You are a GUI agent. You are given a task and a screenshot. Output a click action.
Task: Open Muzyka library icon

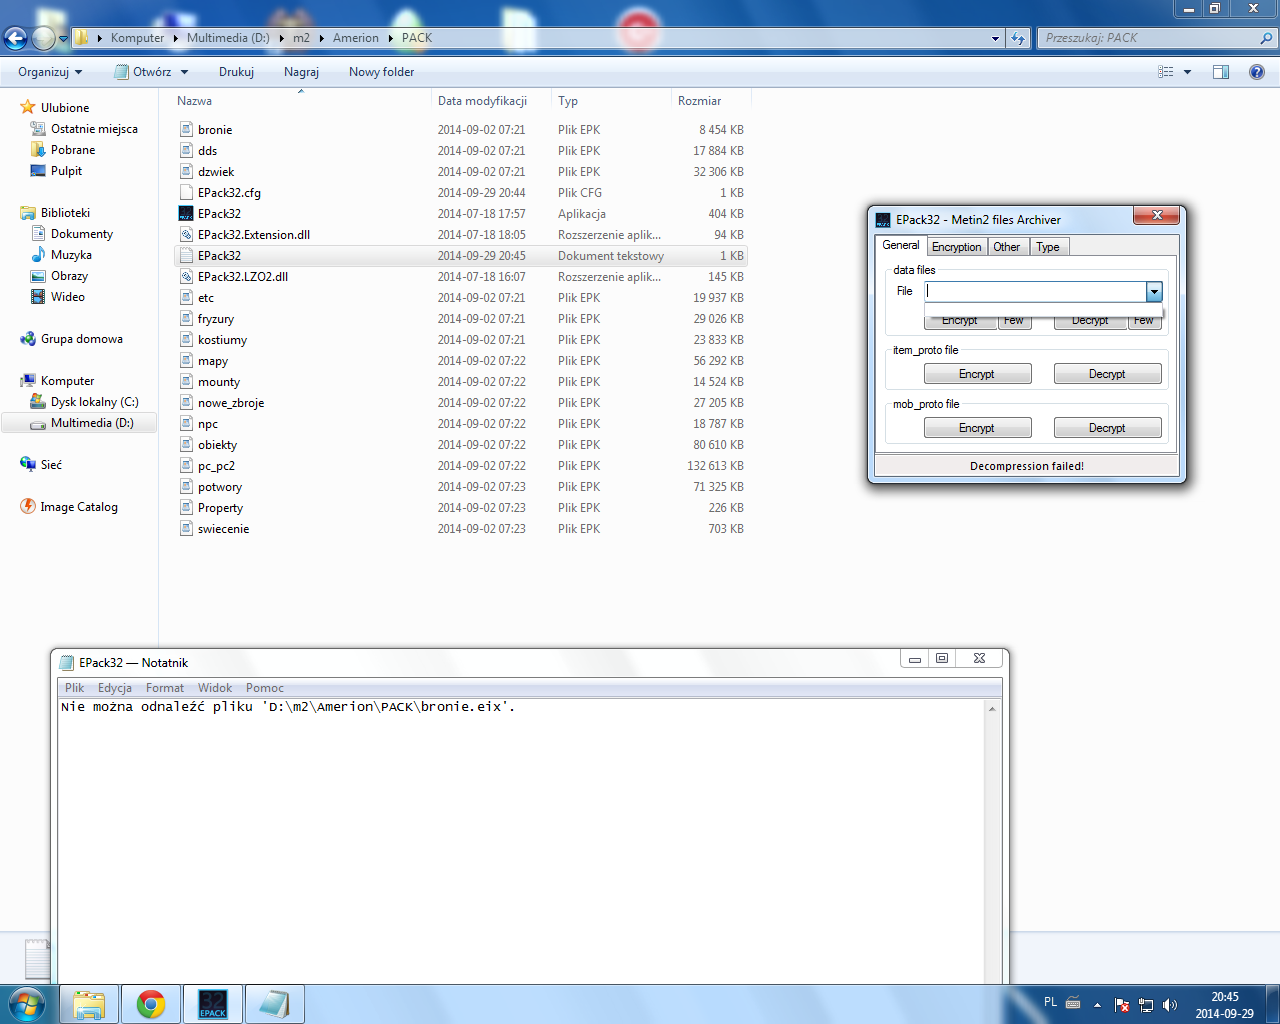tap(38, 255)
